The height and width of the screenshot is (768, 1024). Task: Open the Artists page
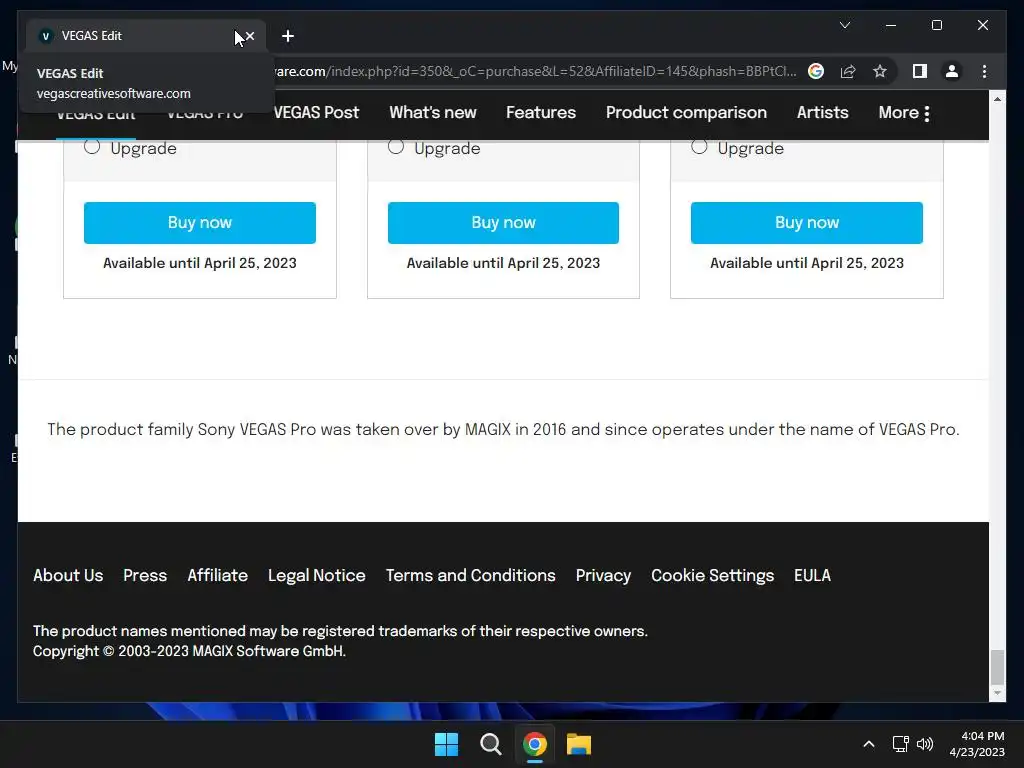pos(822,112)
